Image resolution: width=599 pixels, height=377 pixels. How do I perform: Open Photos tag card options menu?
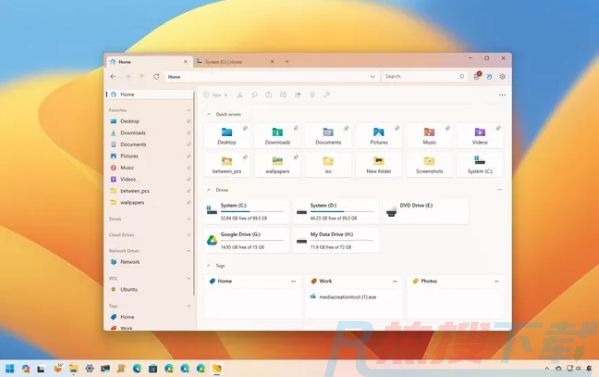point(497,282)
